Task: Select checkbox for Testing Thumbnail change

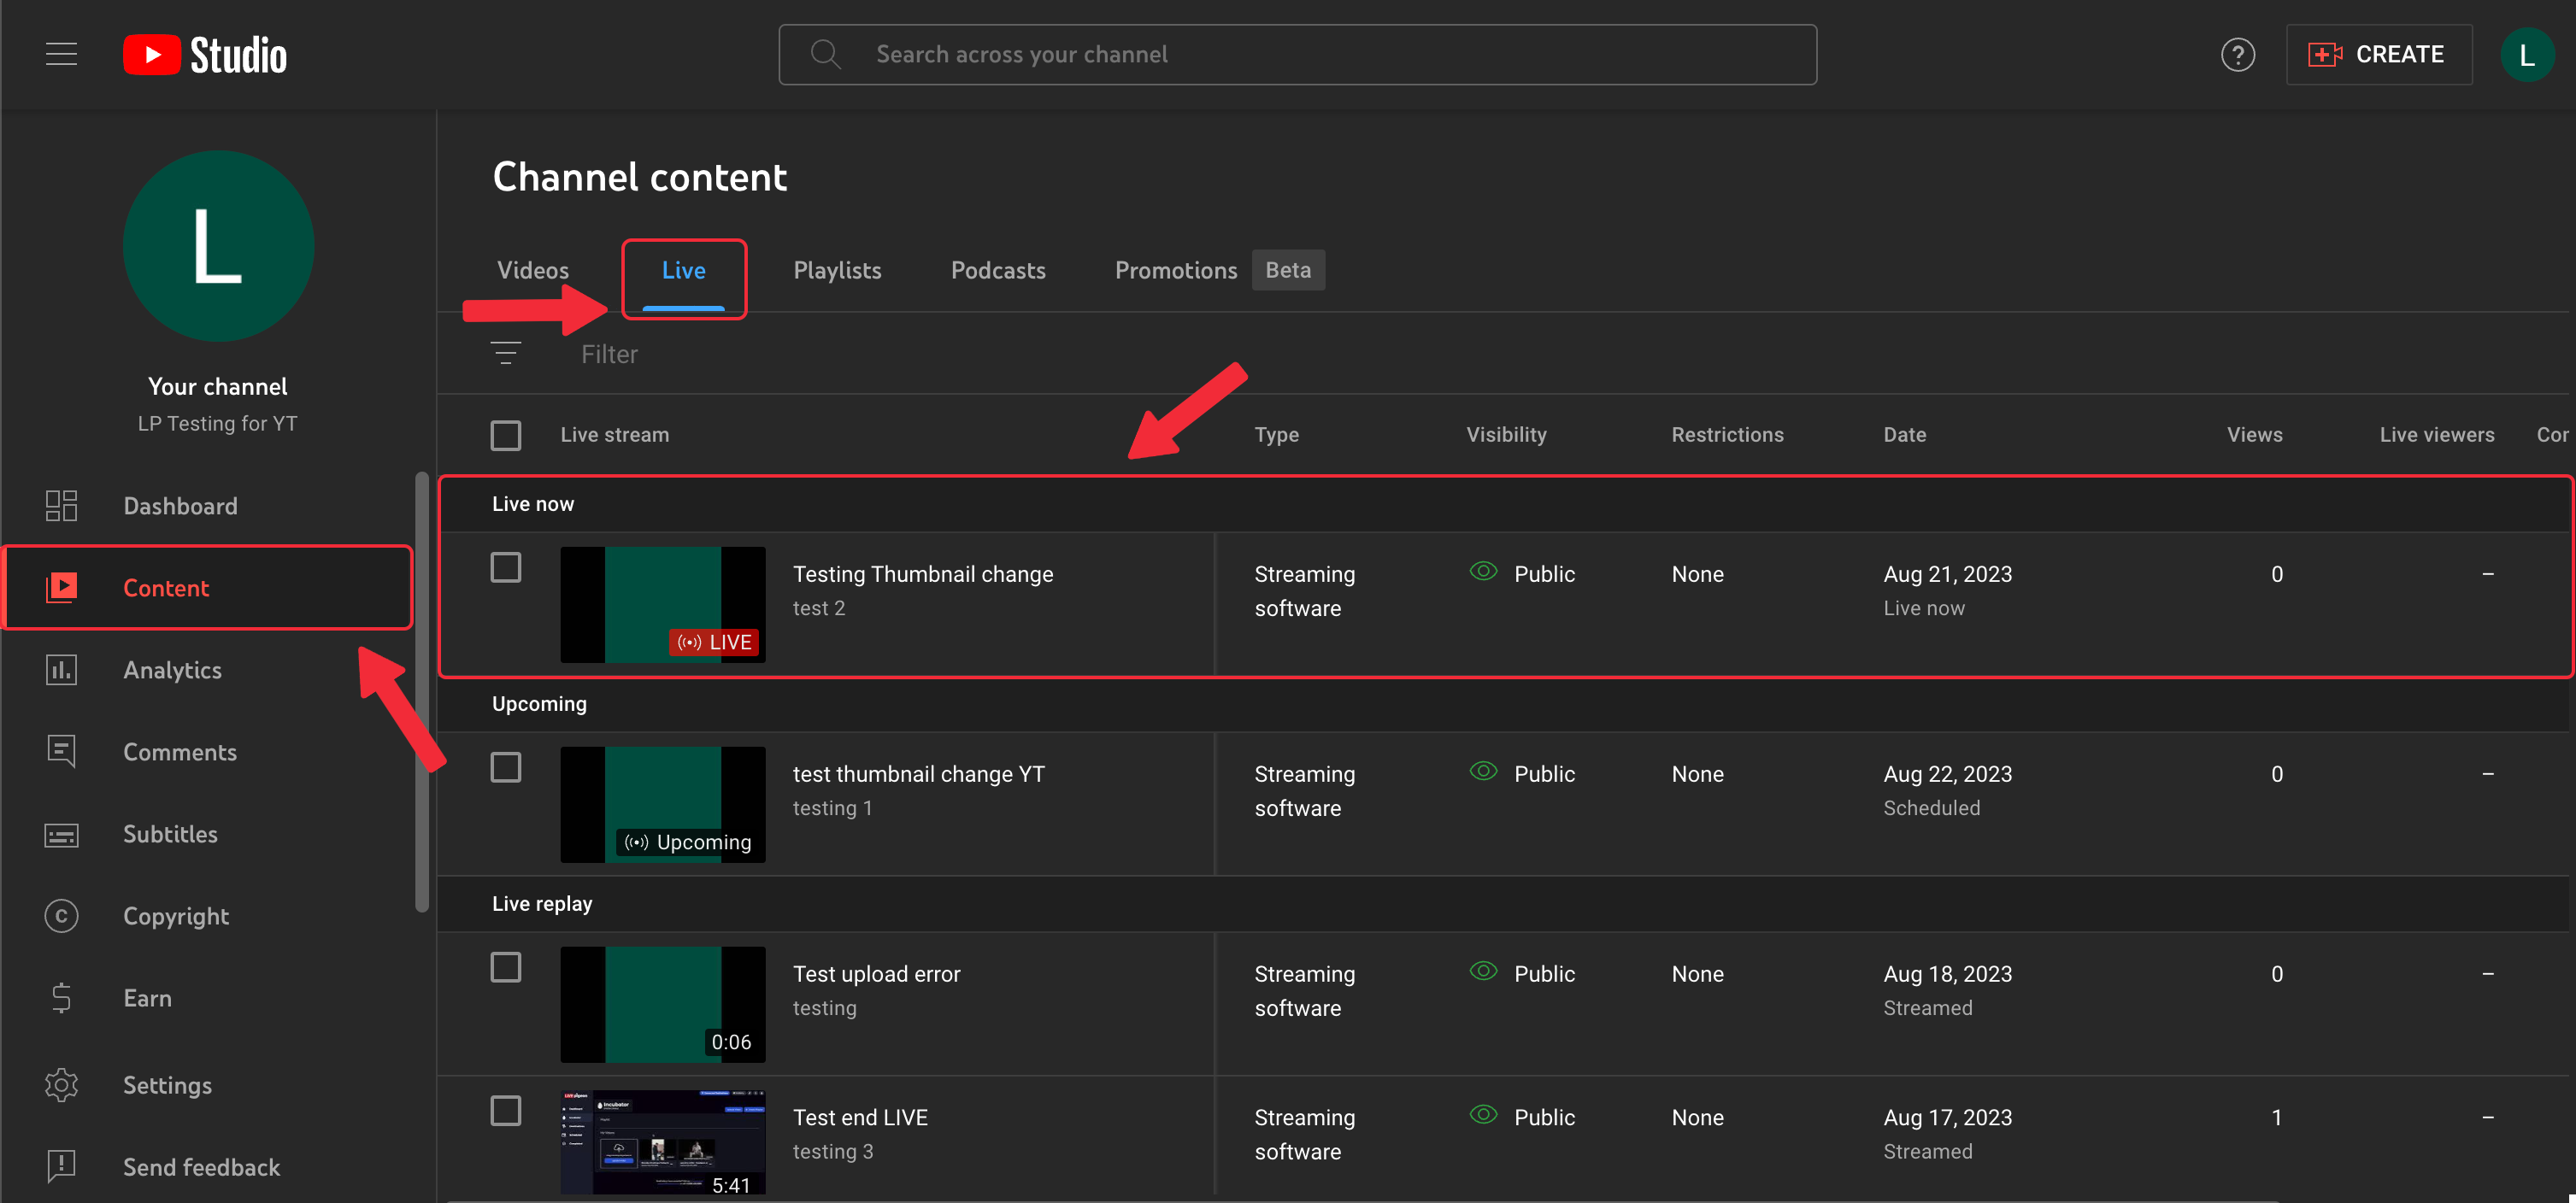Action: [x=506, y=568]
